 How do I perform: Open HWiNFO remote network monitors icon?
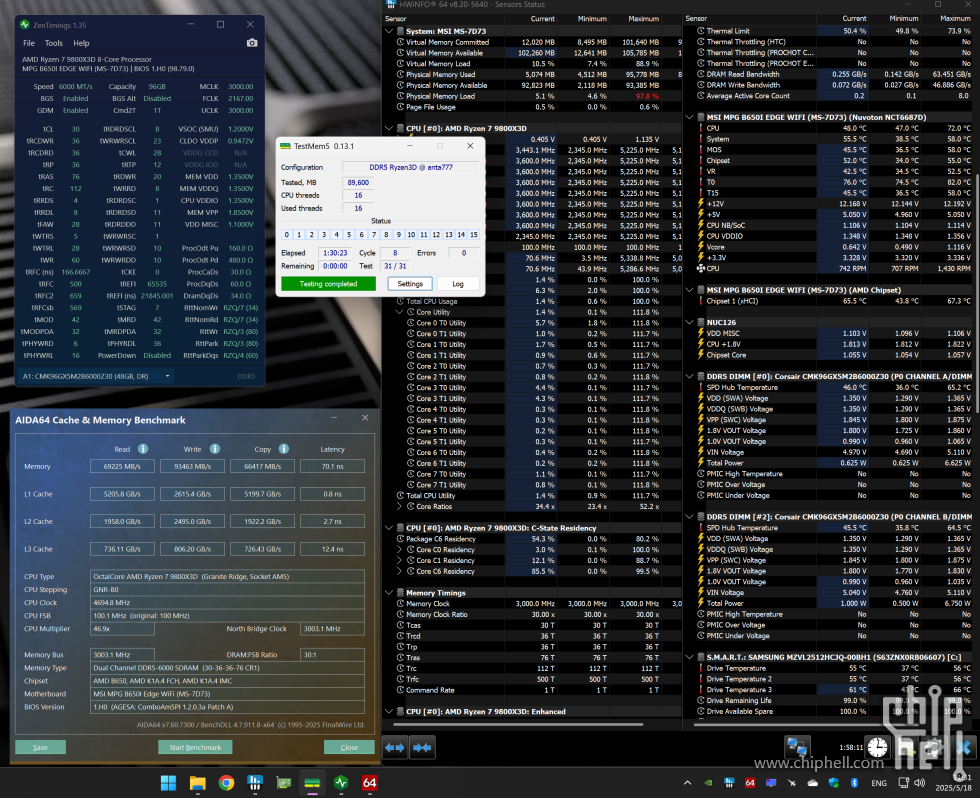[797, 747]
